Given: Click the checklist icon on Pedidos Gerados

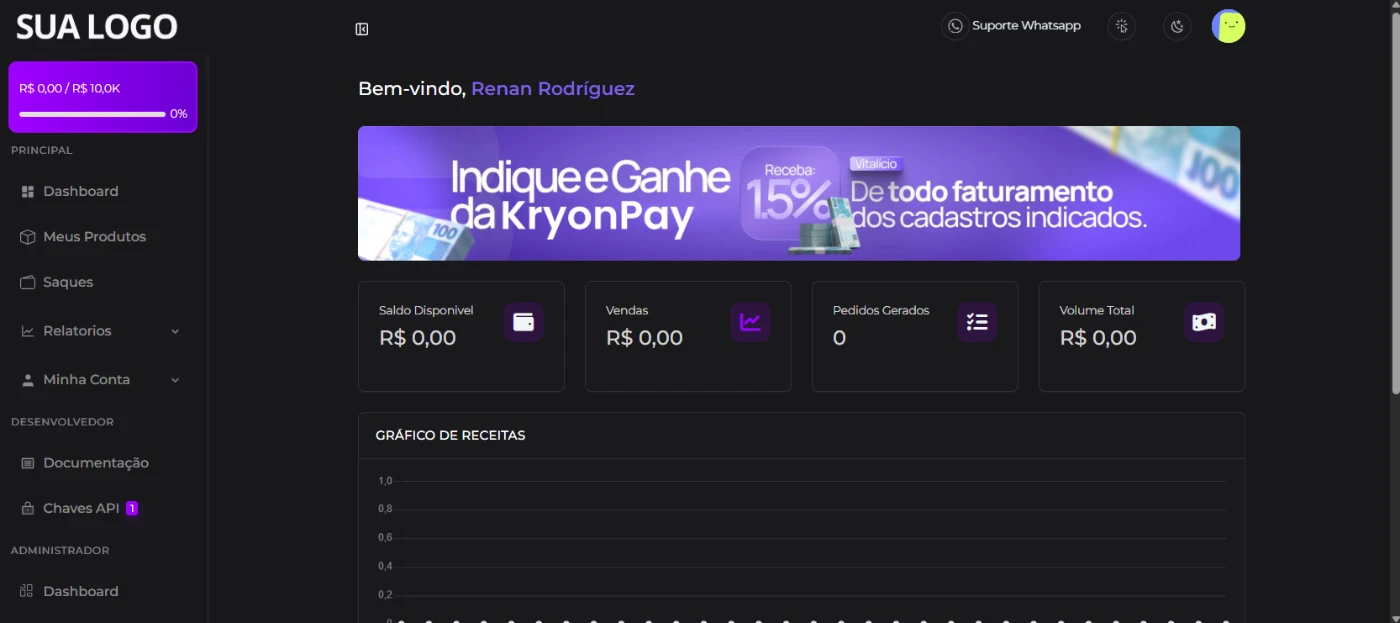Looking at the screenshot, I should click(977, 322).
